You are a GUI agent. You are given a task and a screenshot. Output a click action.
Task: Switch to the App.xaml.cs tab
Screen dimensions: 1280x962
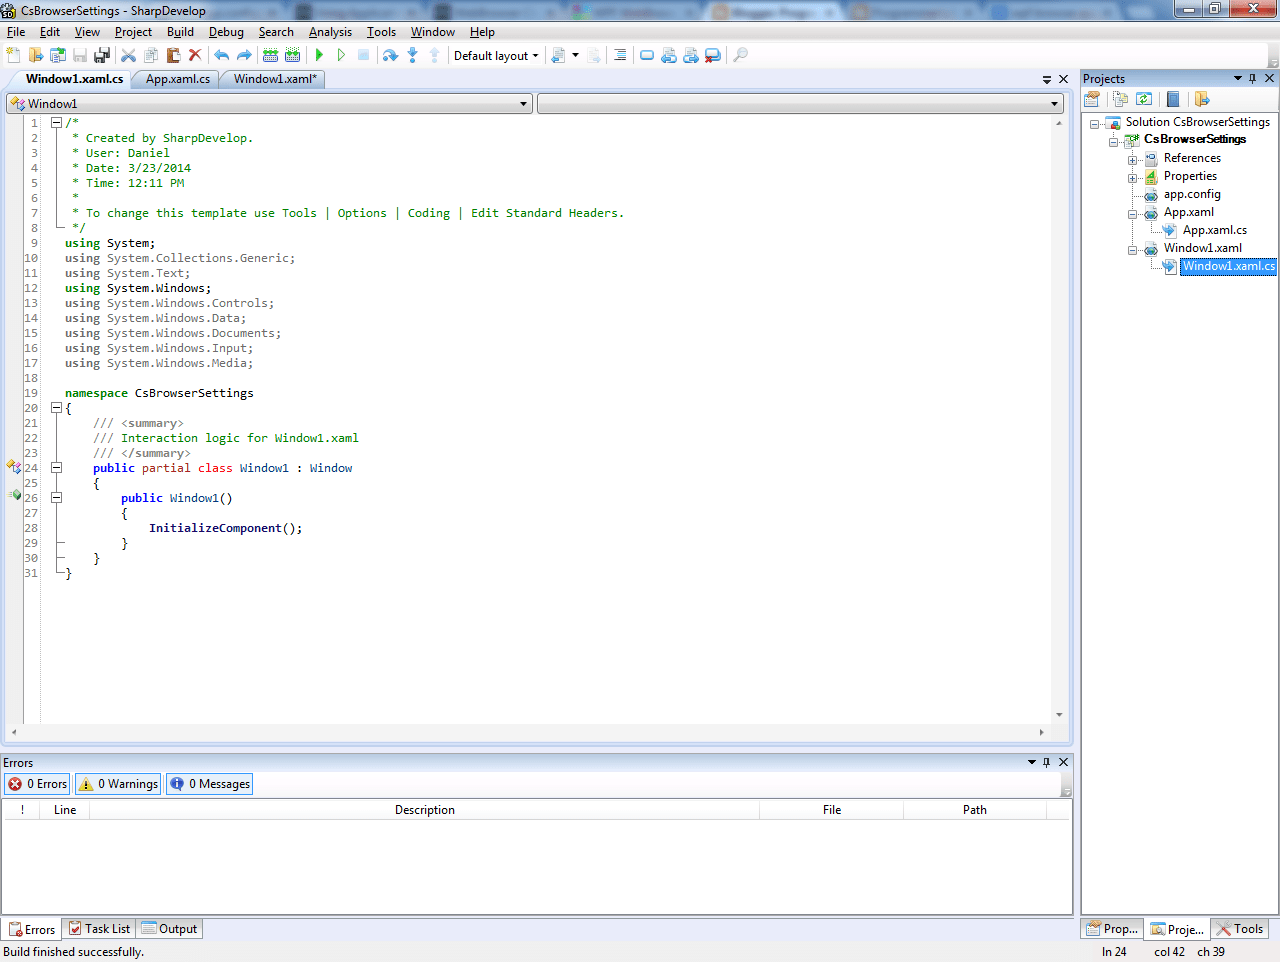pyautogui.click(x=175, y=79)
